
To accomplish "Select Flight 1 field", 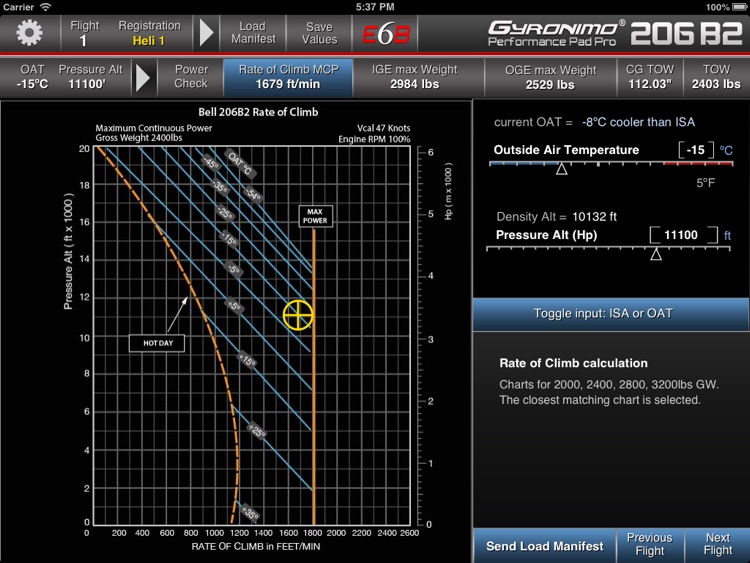I will [84, 33].
